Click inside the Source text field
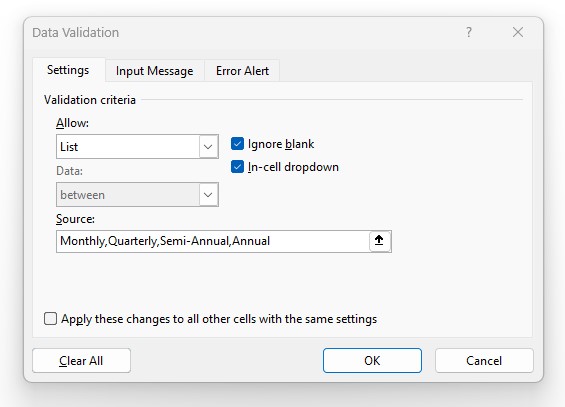 213,241
